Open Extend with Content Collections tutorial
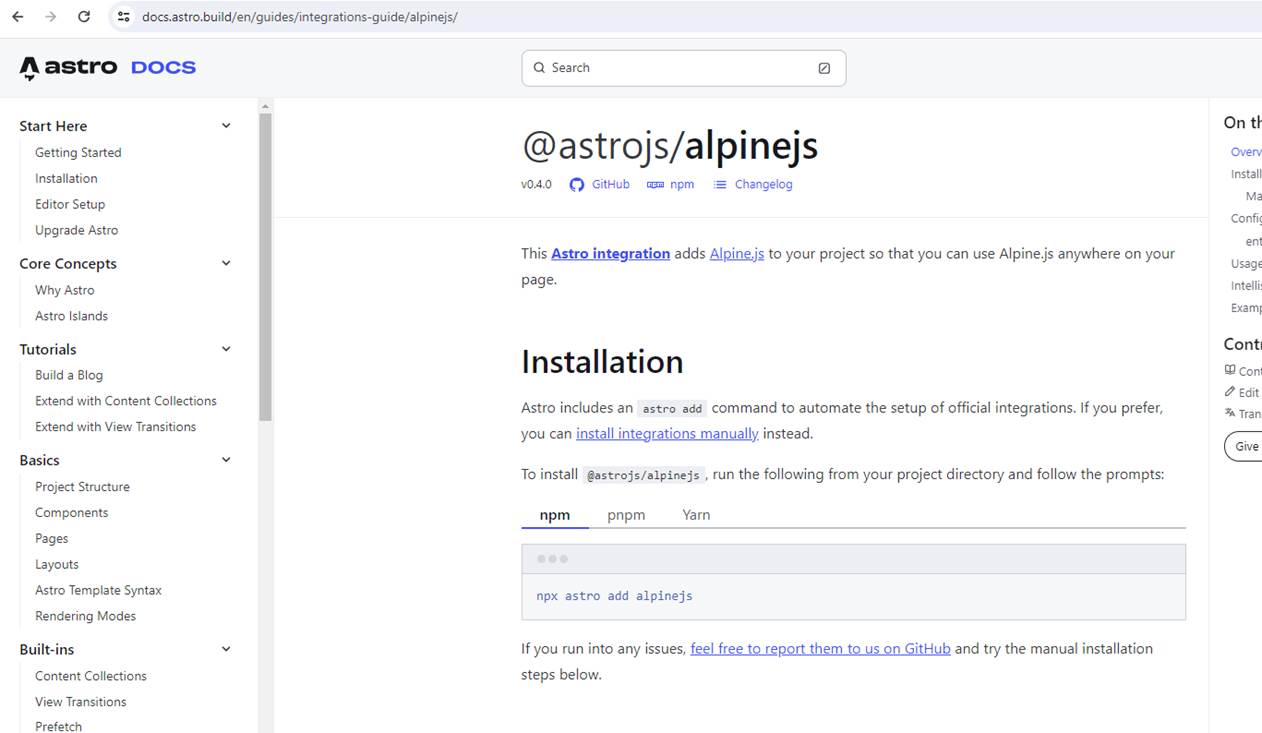Screen dimensions: 1262x733 [126, 402]
